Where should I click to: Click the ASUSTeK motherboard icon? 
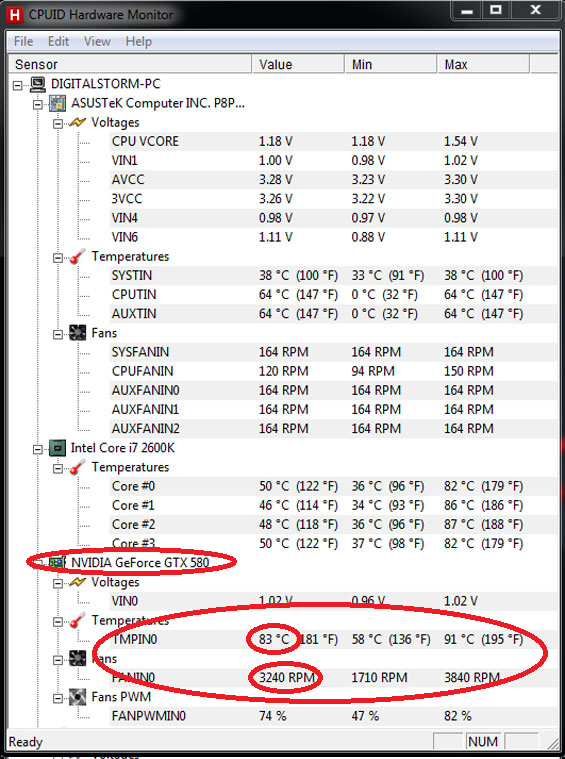click(58, 103)
